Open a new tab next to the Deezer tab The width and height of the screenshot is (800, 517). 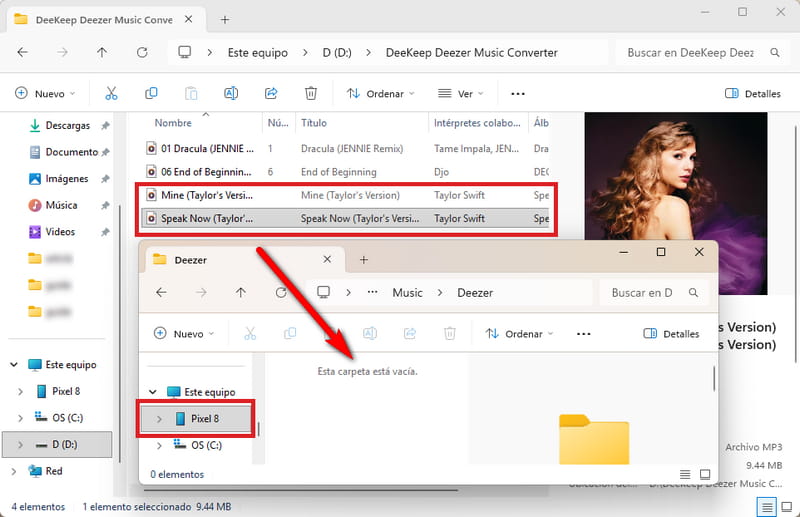point(364,260)
